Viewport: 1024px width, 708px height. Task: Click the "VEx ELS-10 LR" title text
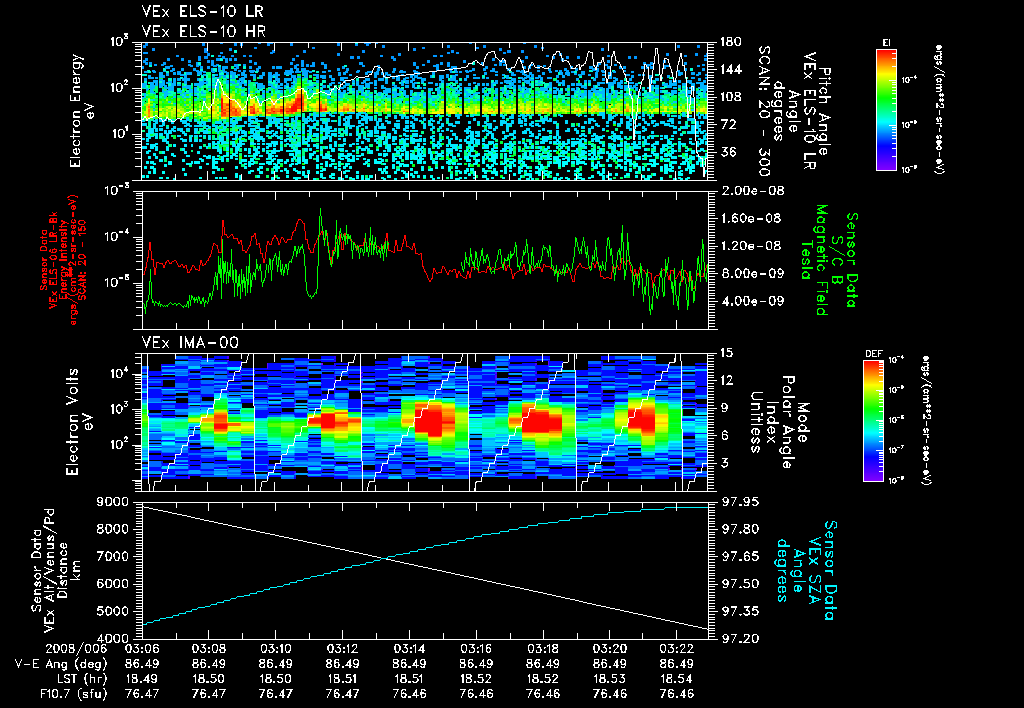pos(203,12)
